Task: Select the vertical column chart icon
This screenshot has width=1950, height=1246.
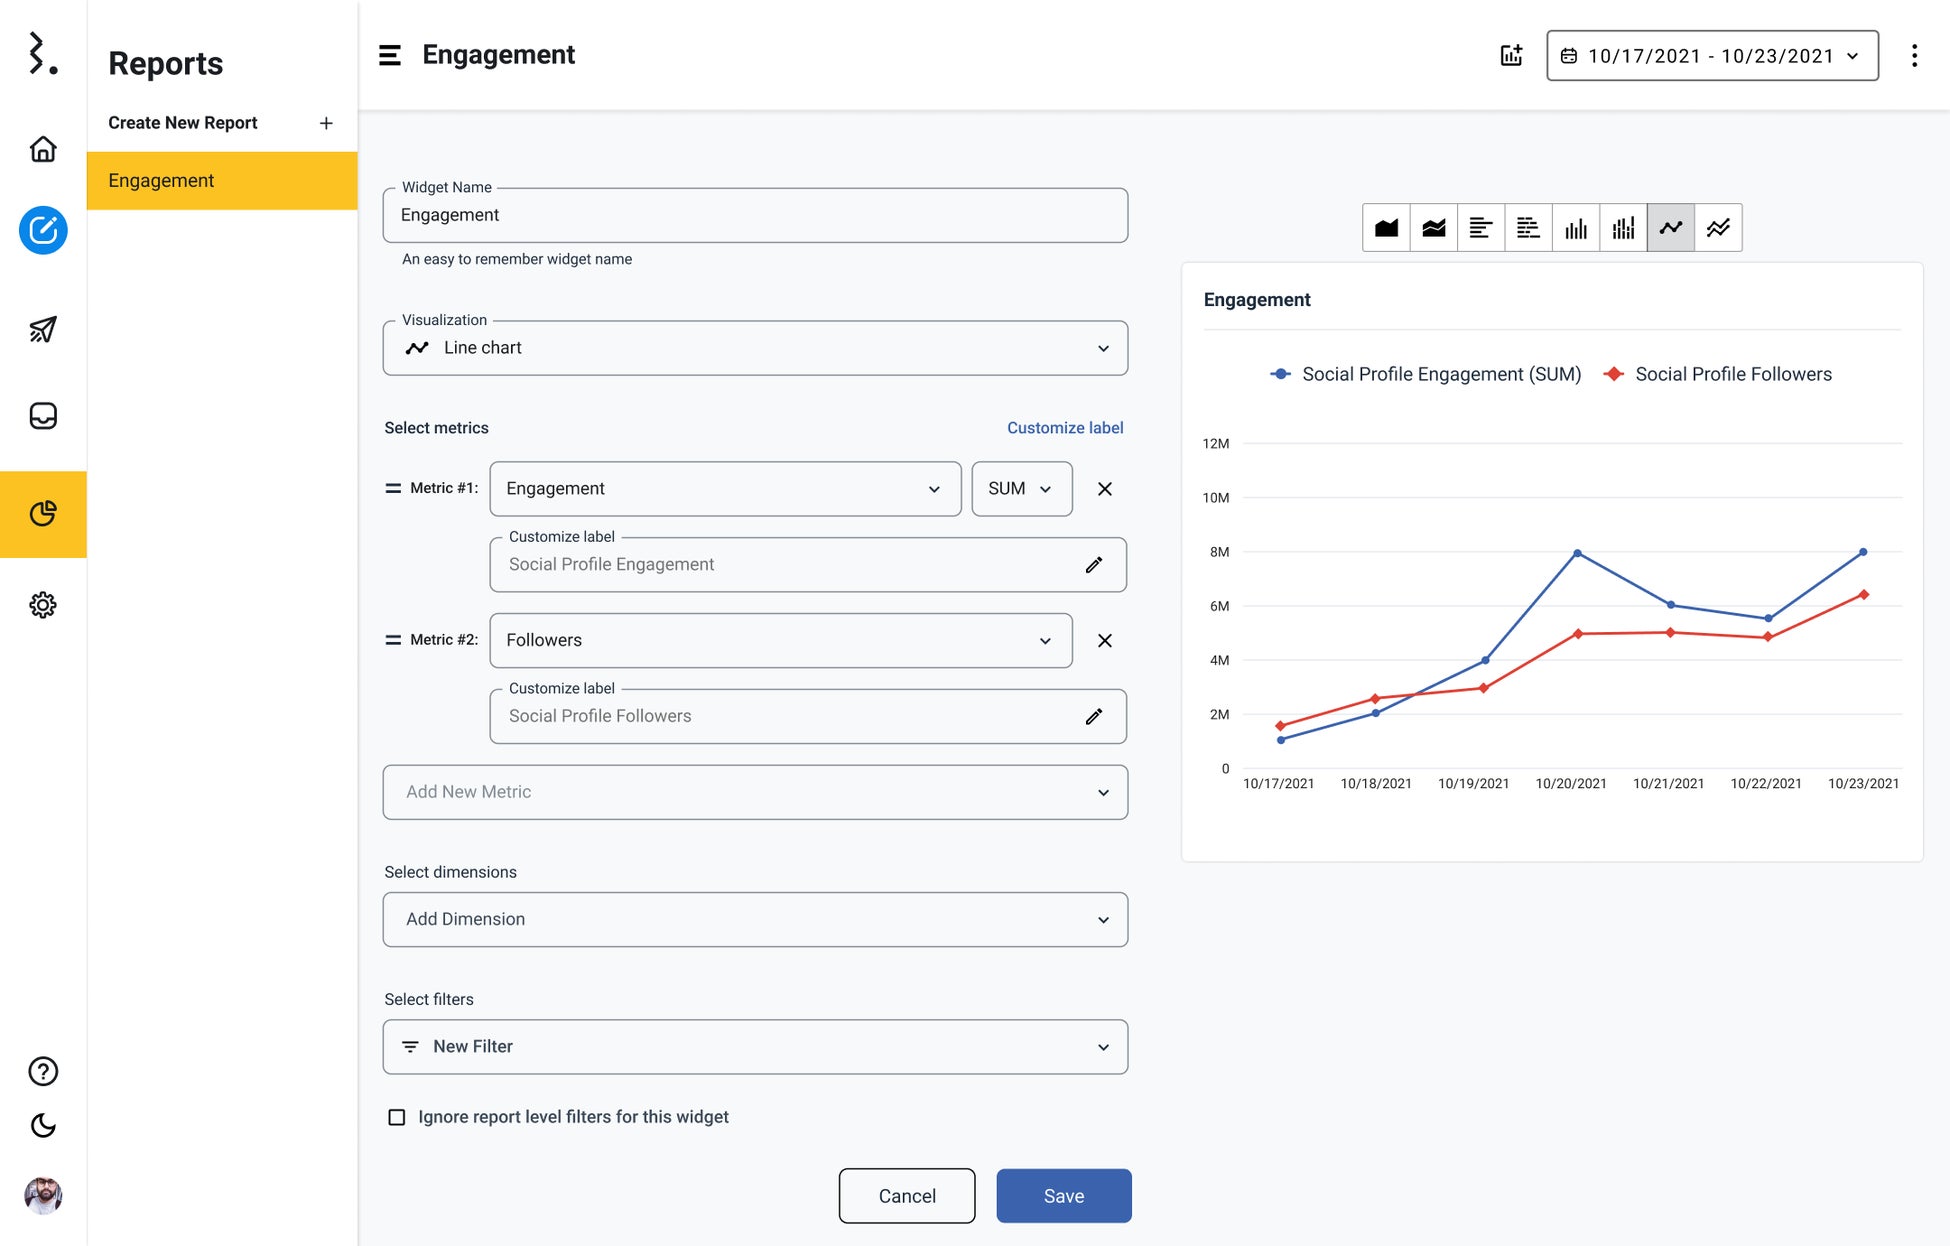Action: (1576, 228)
